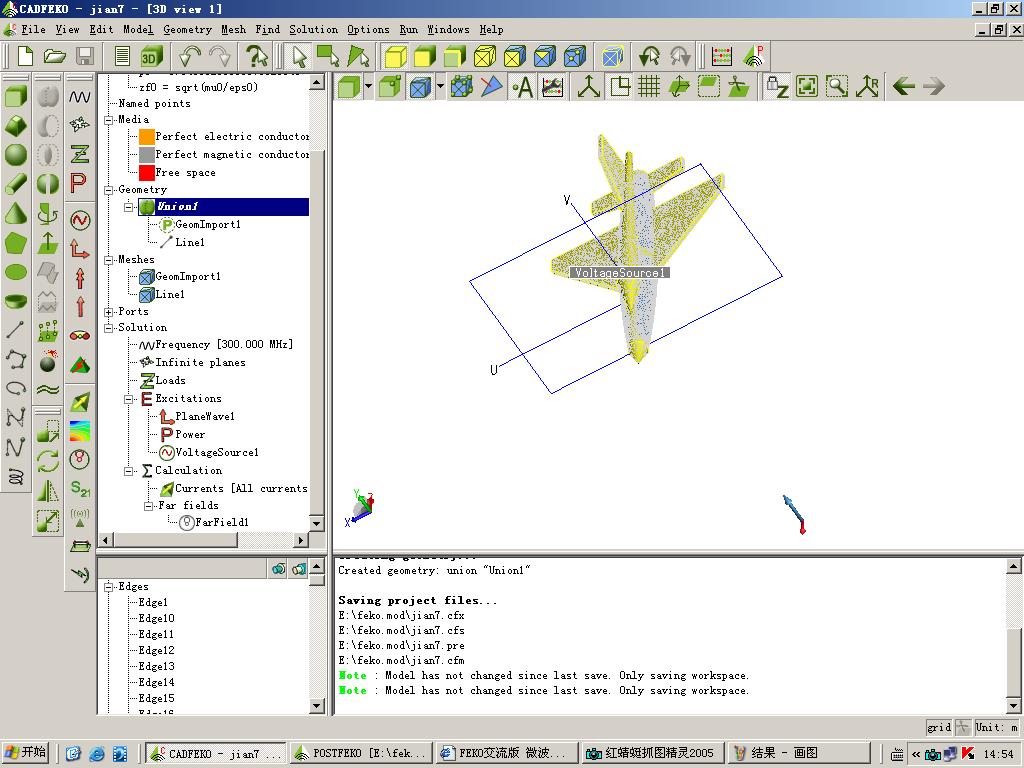The image size is (1024, 768).
Task: Collapse the Excitations node
Action: point(129,399)
